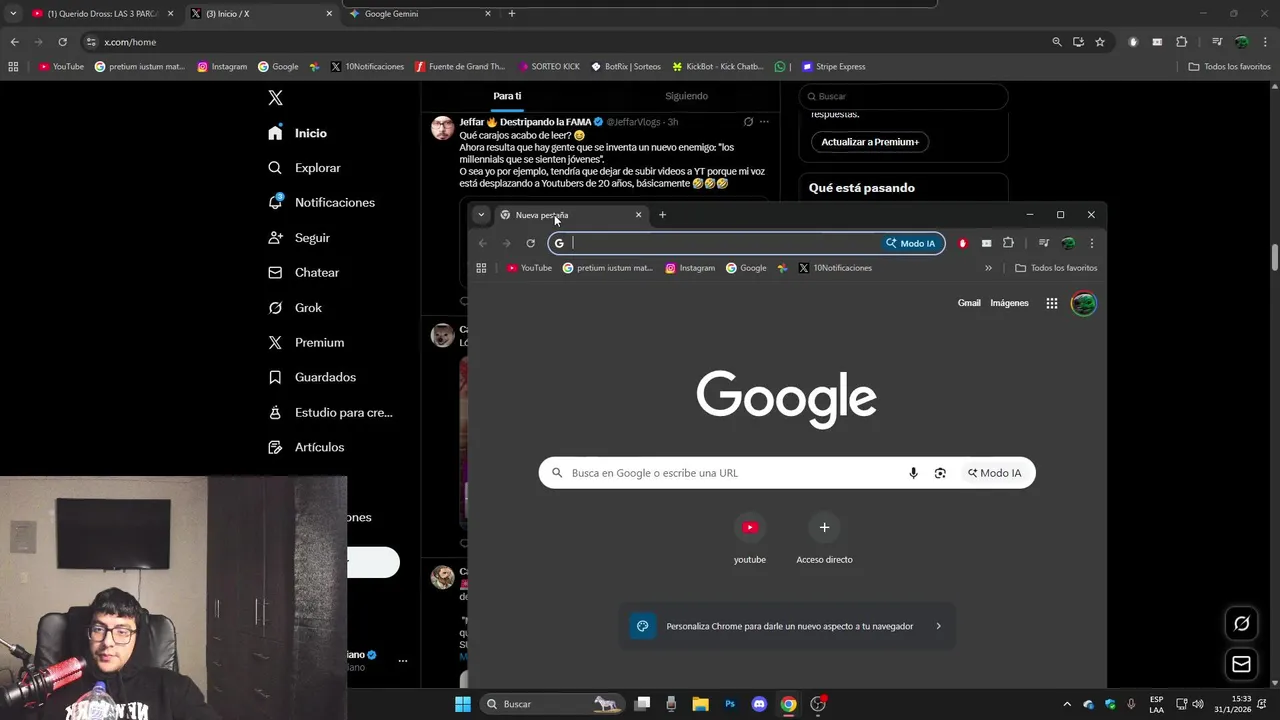Open the Gmail link on the new tab page

point(969,303)
